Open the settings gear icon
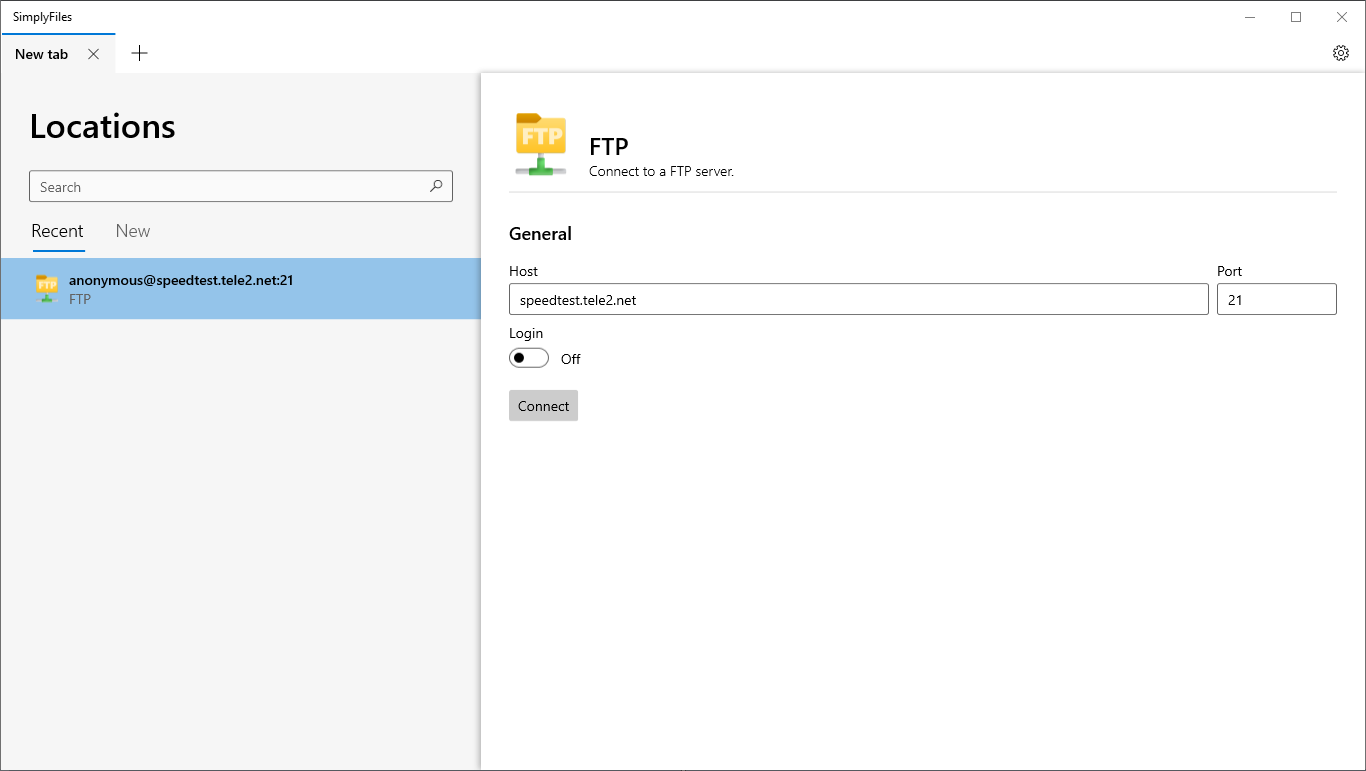1366x771 pixels. [1341, 54]
